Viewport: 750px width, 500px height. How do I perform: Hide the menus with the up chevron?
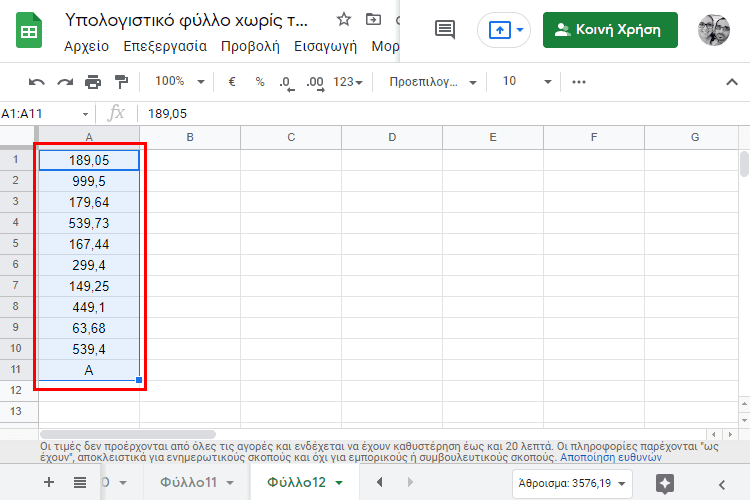pyautogui.click(x=732, y=82)
